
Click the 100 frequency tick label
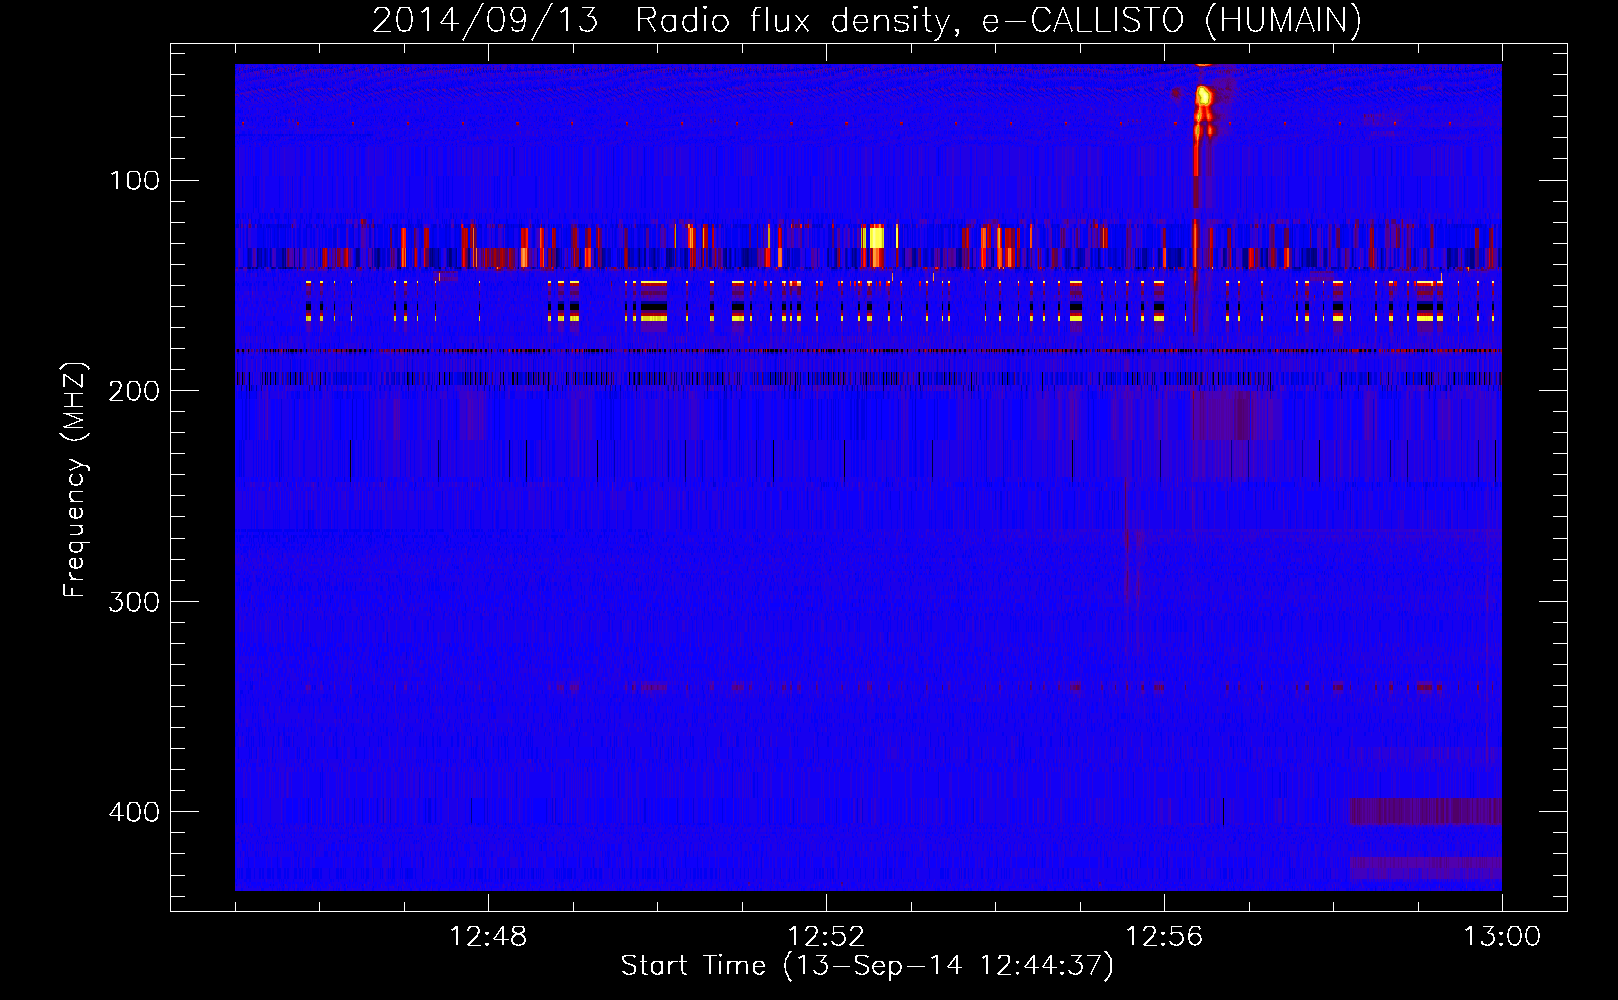135,181
